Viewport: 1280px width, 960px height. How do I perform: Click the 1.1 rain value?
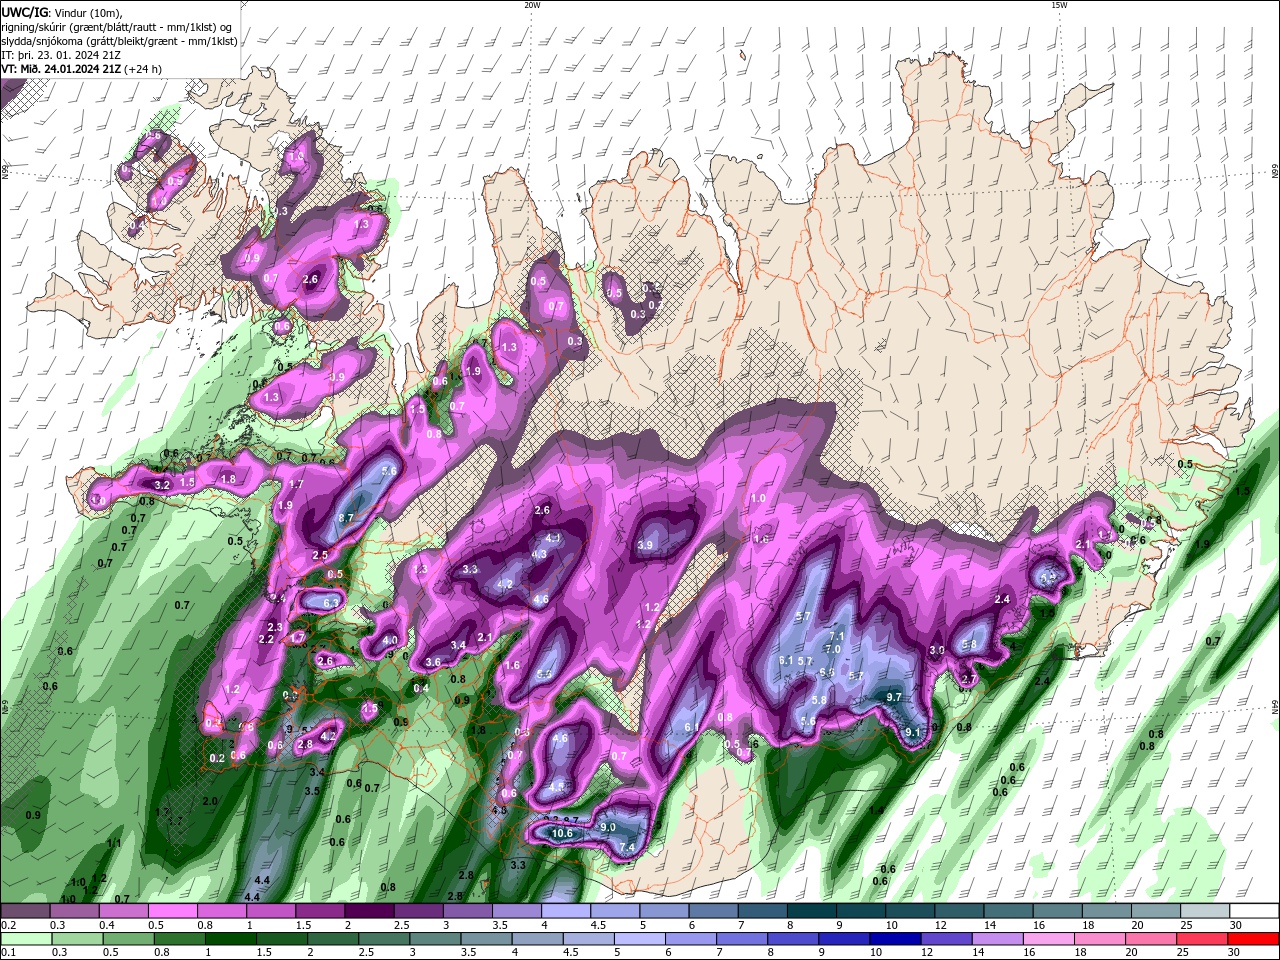pos(113,843)
